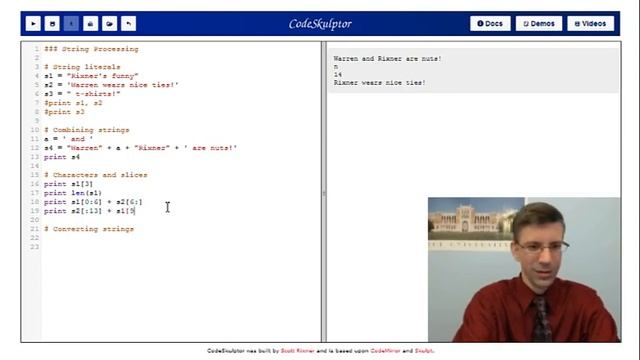Click the line s2 = 'Warren wears nice ties!'
This screenshot has height=360, width=640.
[x=111, y=85]
